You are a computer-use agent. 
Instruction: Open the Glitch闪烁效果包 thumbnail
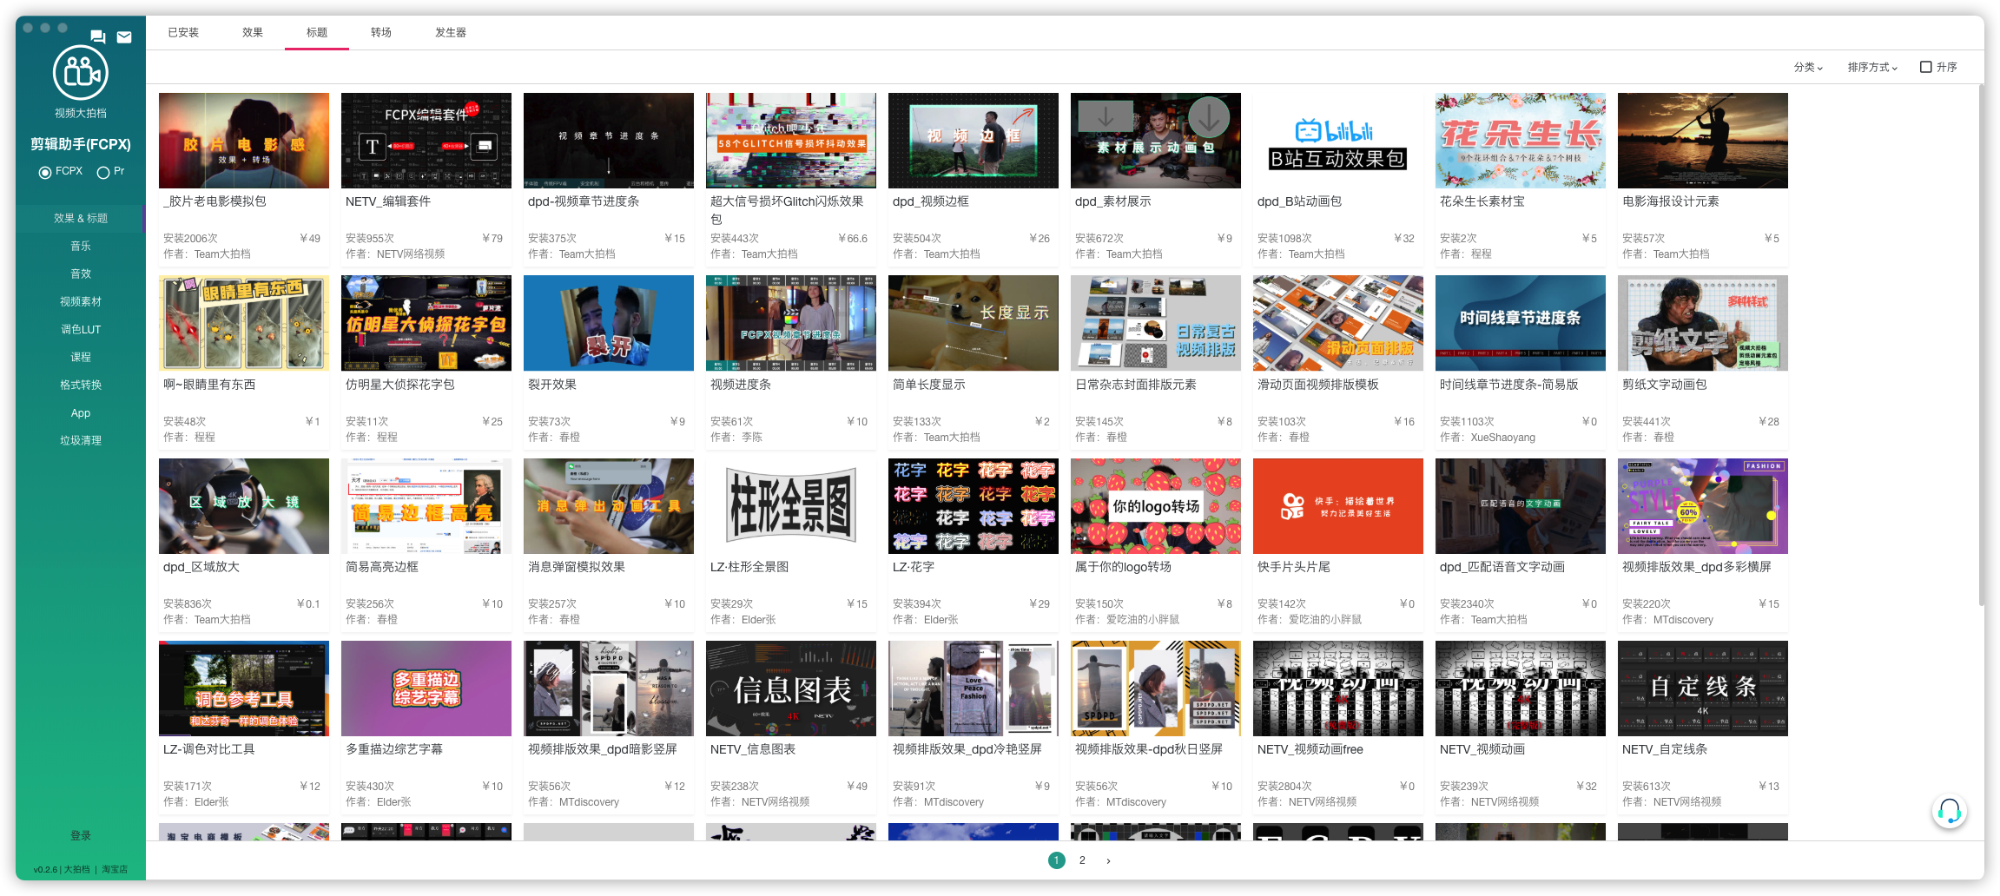[791, 140]
